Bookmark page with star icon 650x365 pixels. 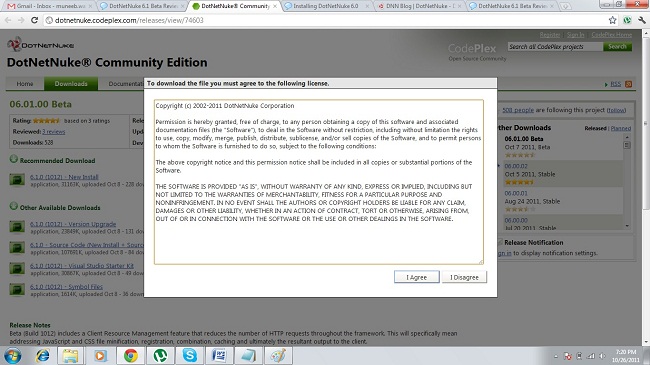point(612,20)
